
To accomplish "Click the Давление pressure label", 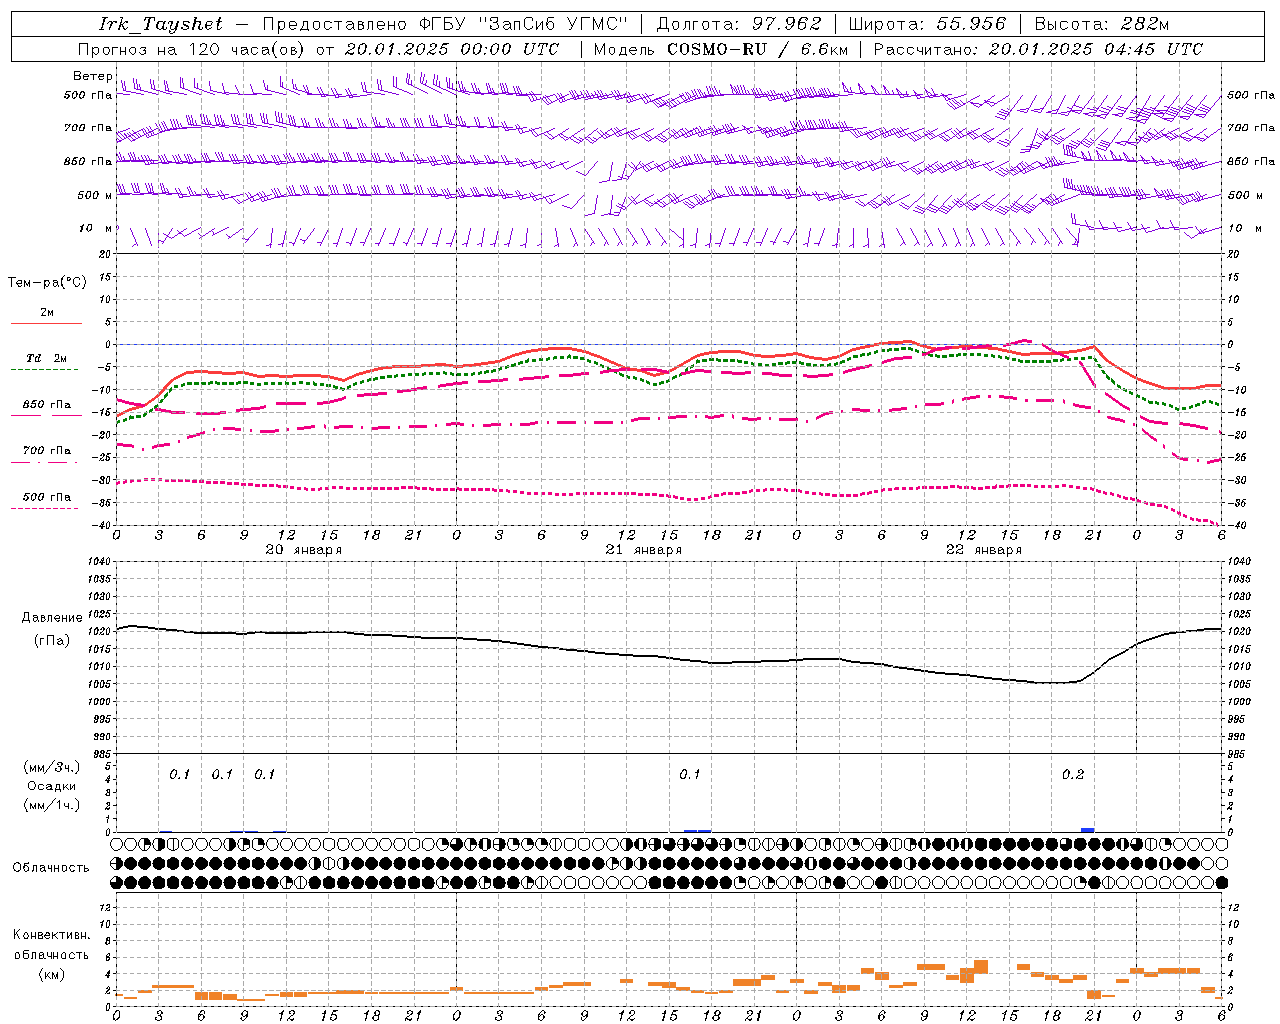I will (x=52, y=617).
